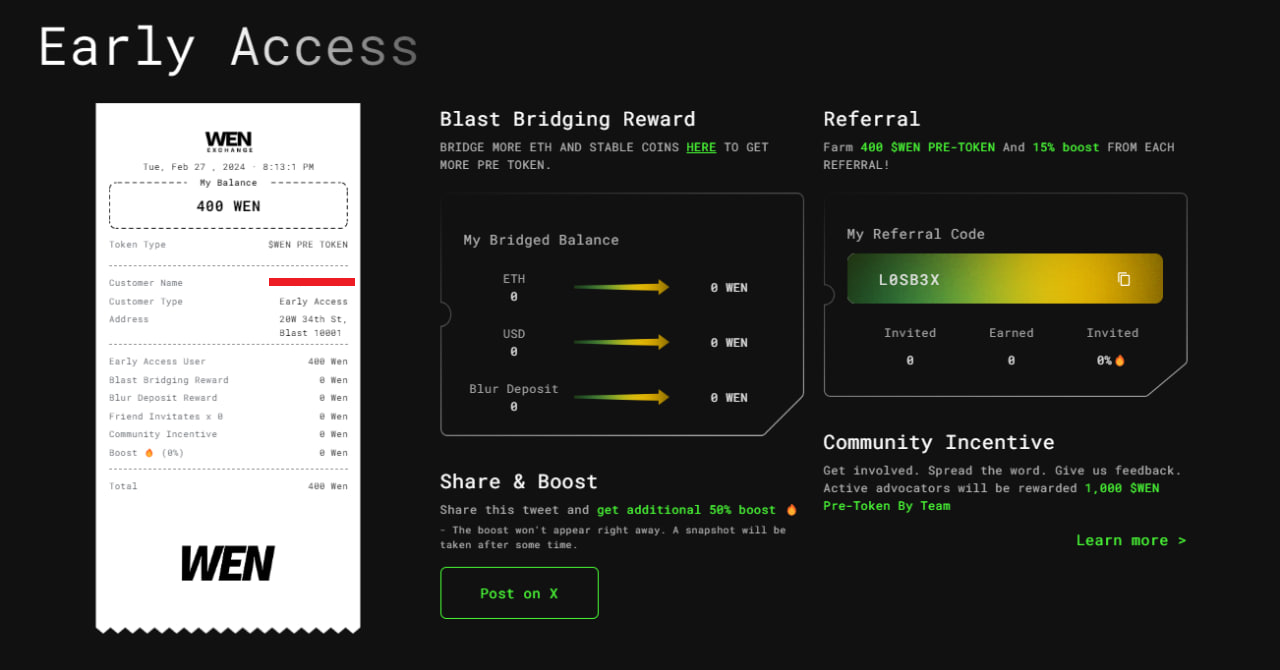Click the ETH balance label
1280x670 pixels.
tap(514, 279)
